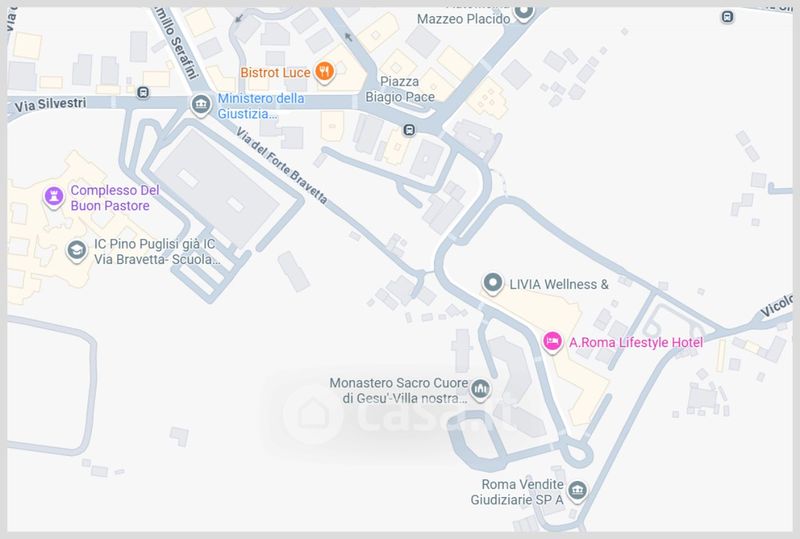This screenshot has height=539, width=800.
Task: Click the A.Roma Lifestyle Hotel text label
Action: [636, 342]
